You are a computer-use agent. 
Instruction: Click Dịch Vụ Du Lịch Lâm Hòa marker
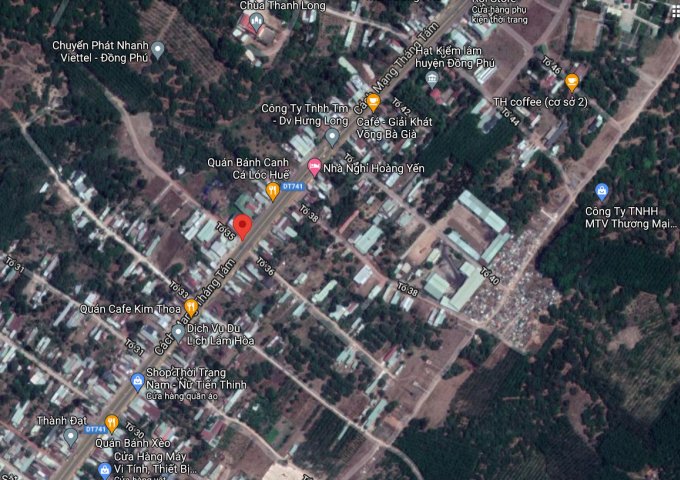click(x=178, y=332)
